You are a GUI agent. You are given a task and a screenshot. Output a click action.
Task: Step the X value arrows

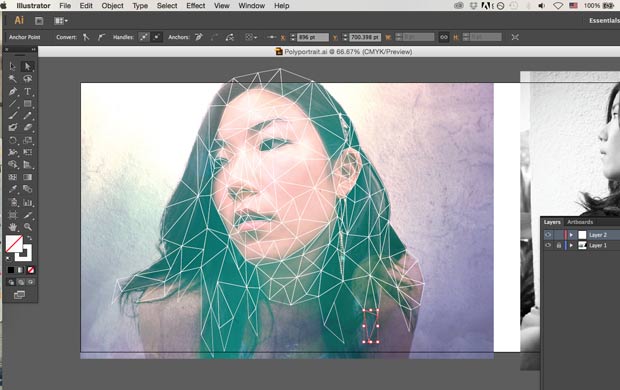[x=293, y=37]
